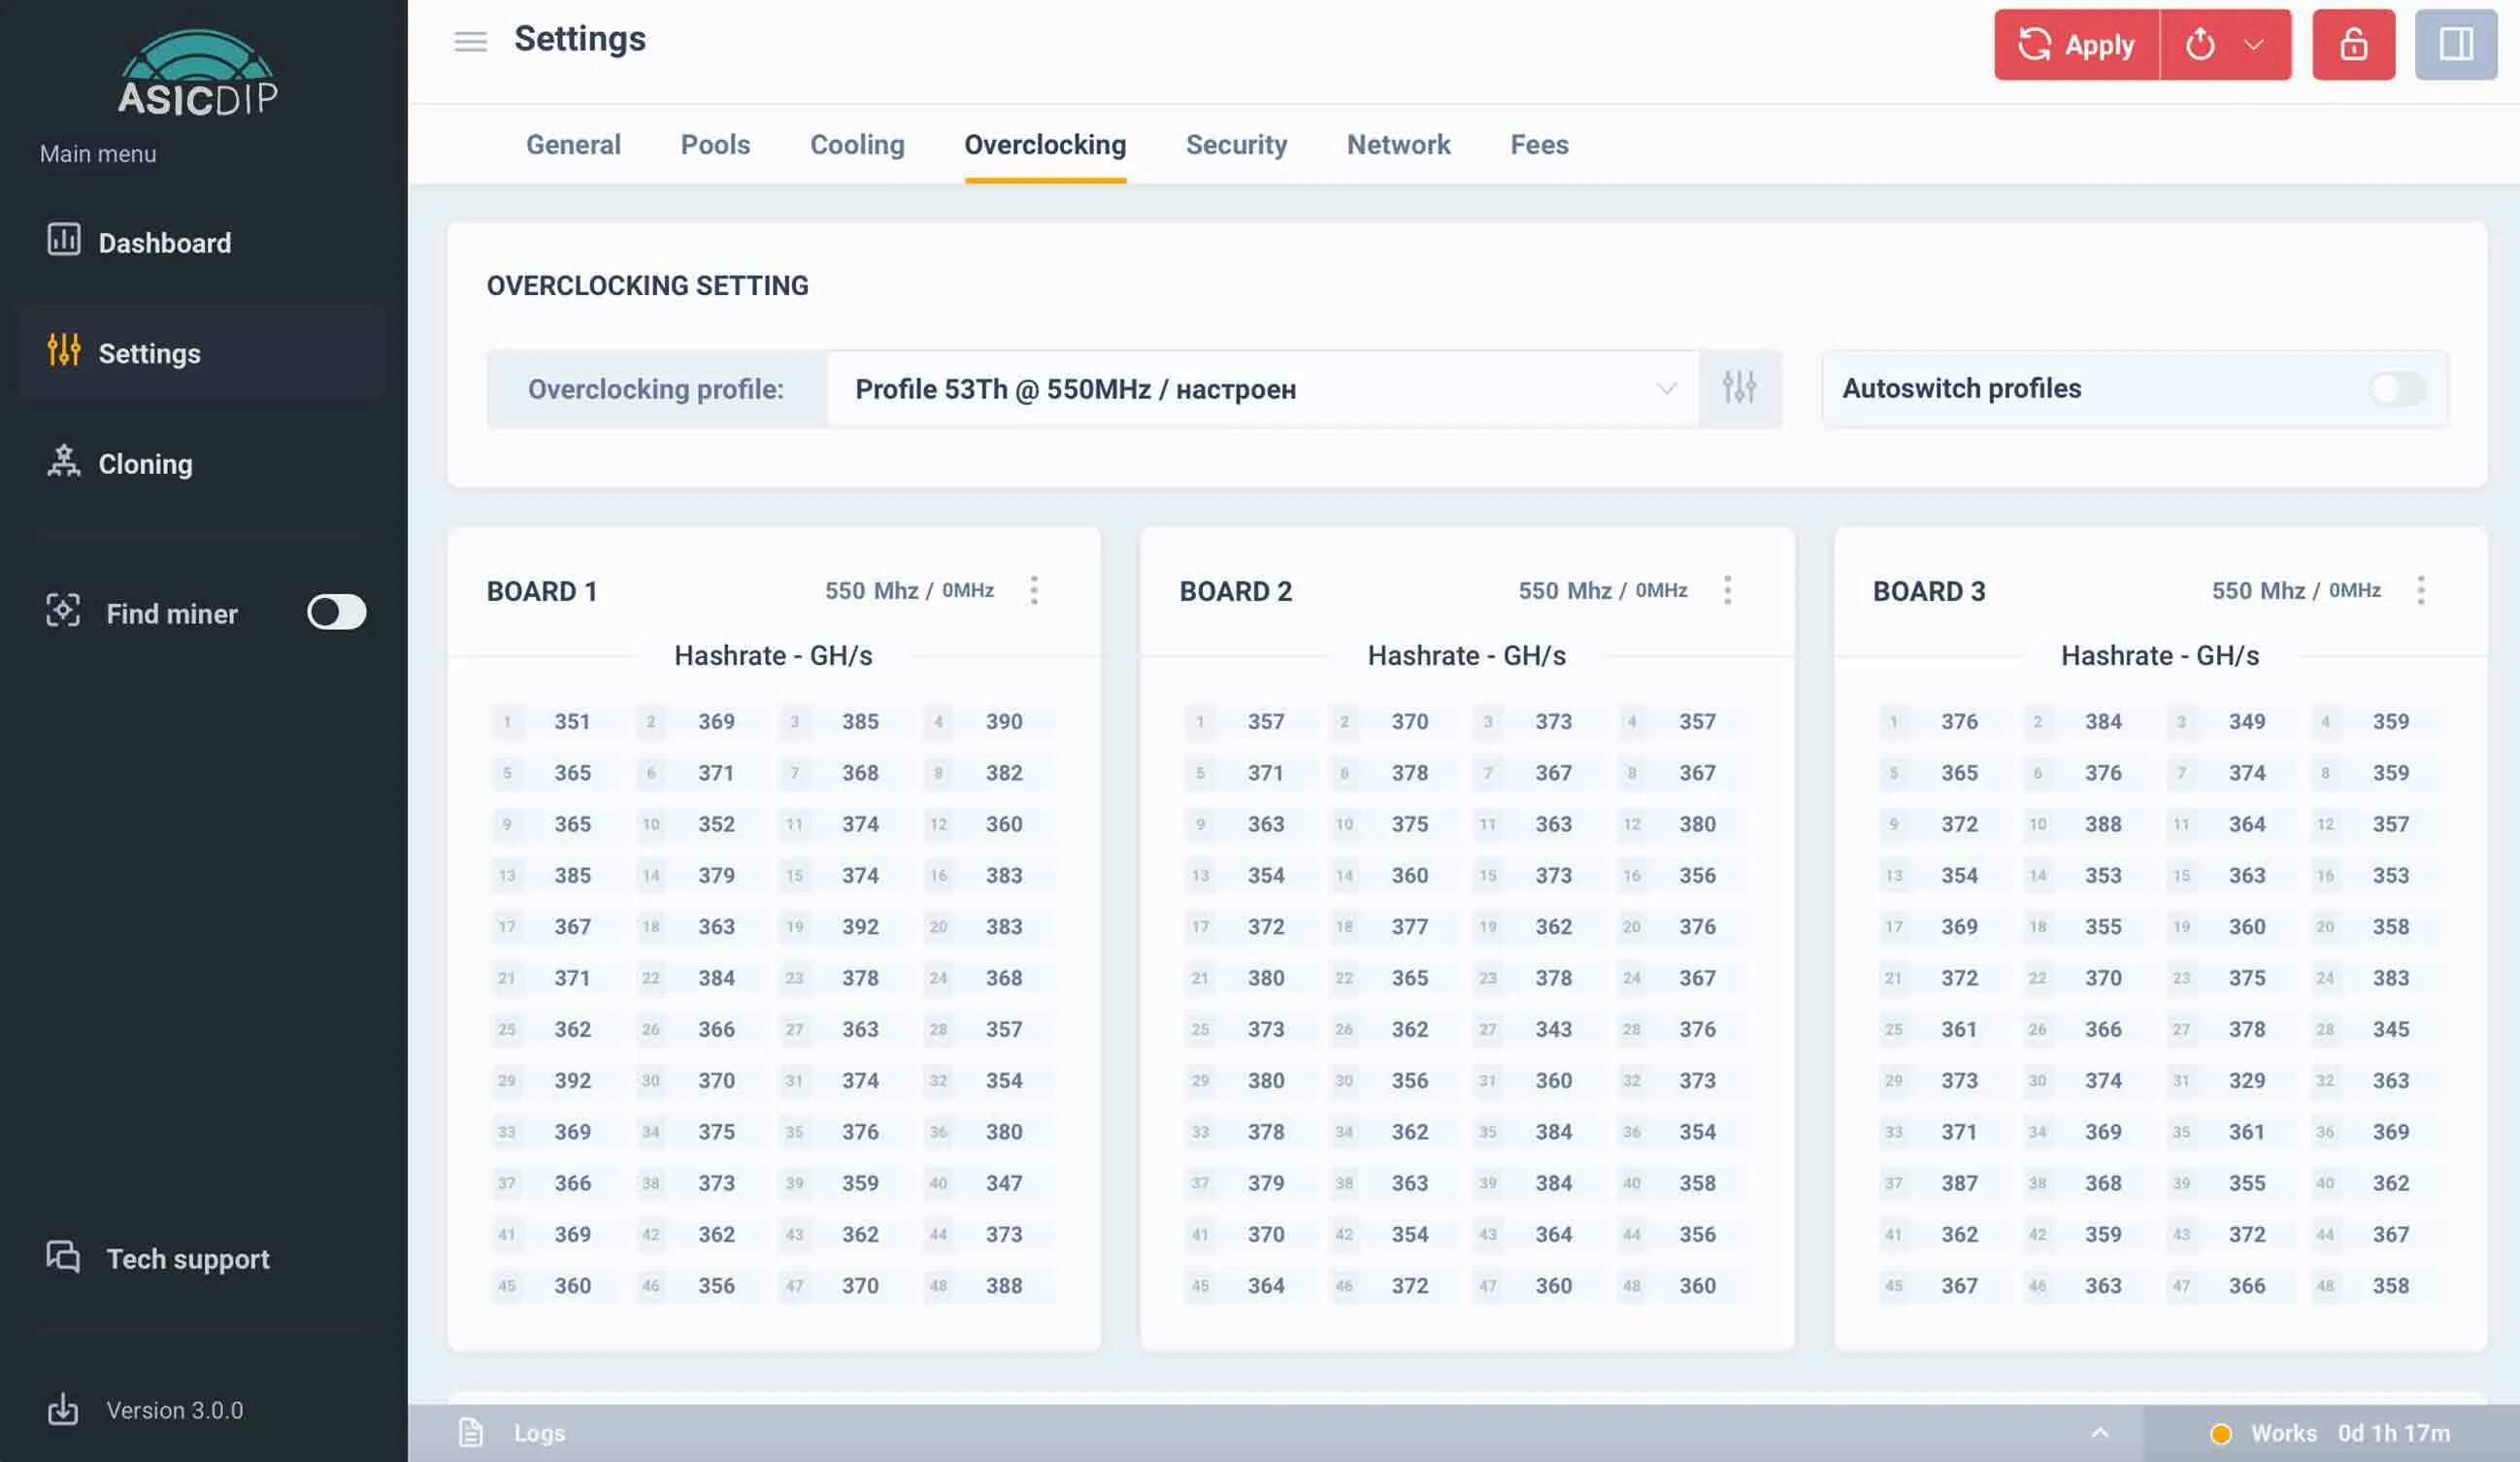Toggle the side panel layout icon

2455,44
